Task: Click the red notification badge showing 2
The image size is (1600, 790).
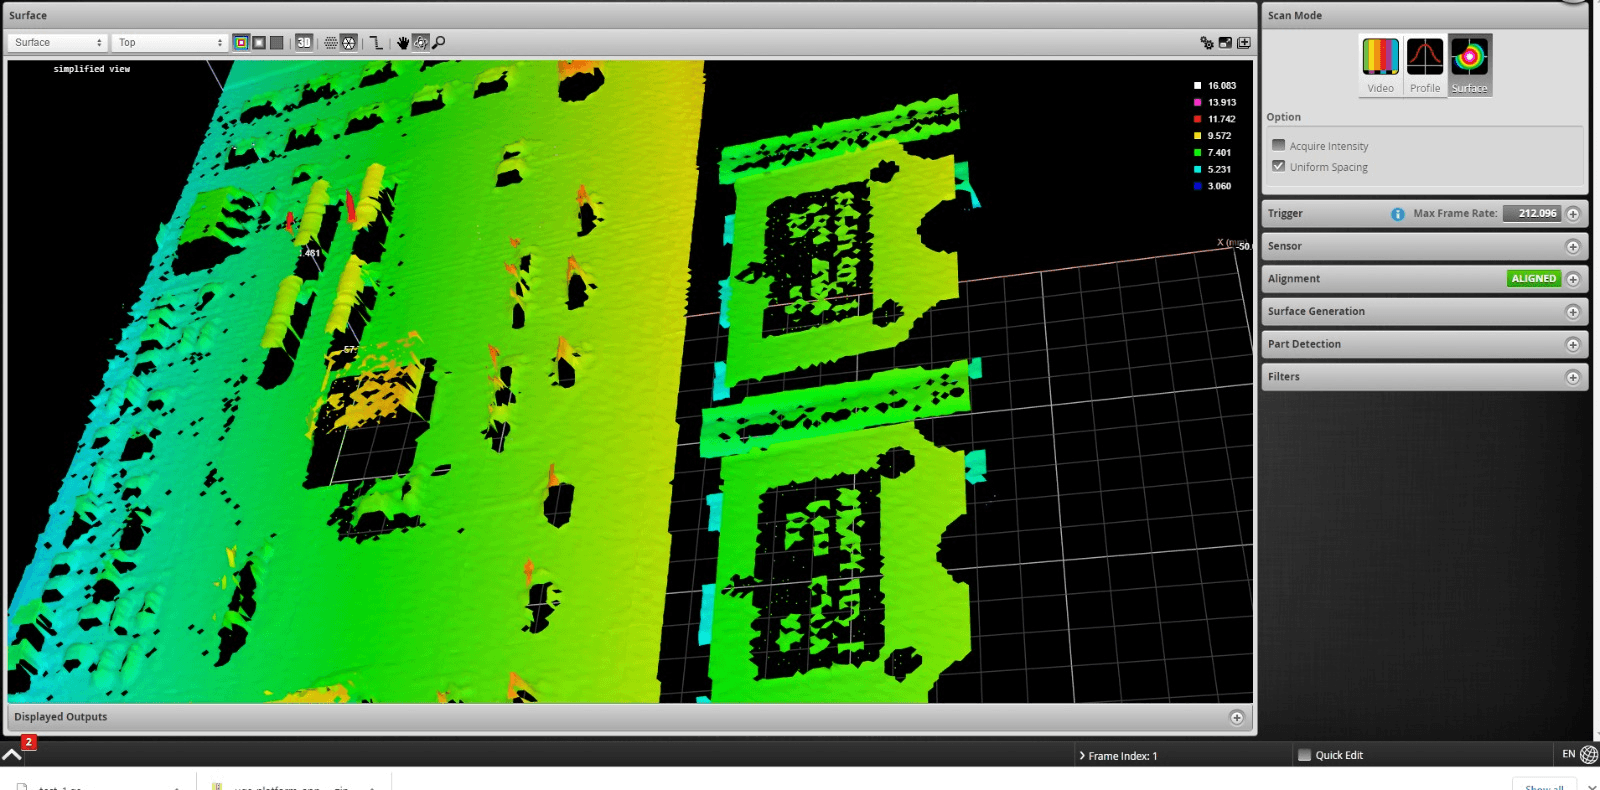Action: coord(29,742)
